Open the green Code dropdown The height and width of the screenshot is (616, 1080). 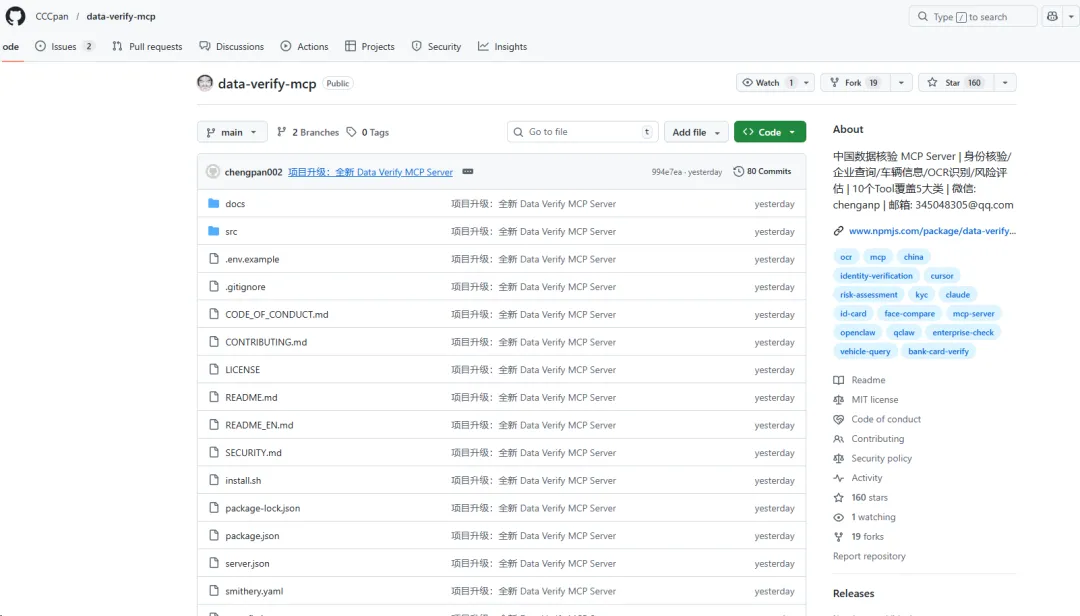pos(769,132)
